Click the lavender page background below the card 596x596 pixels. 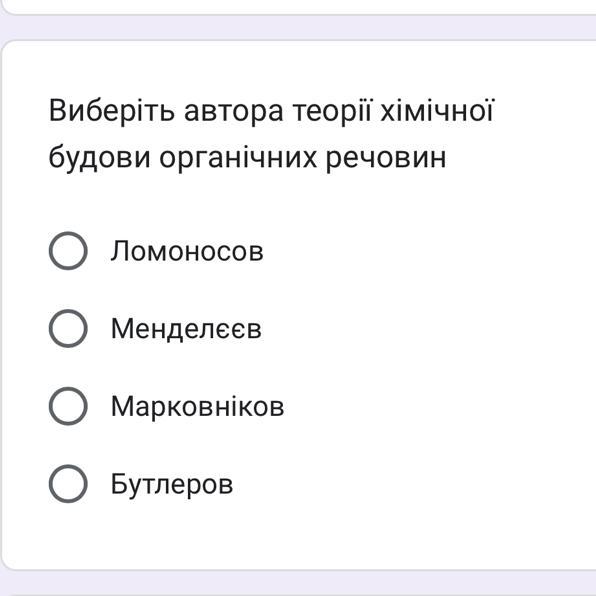[x=298, y=583]
